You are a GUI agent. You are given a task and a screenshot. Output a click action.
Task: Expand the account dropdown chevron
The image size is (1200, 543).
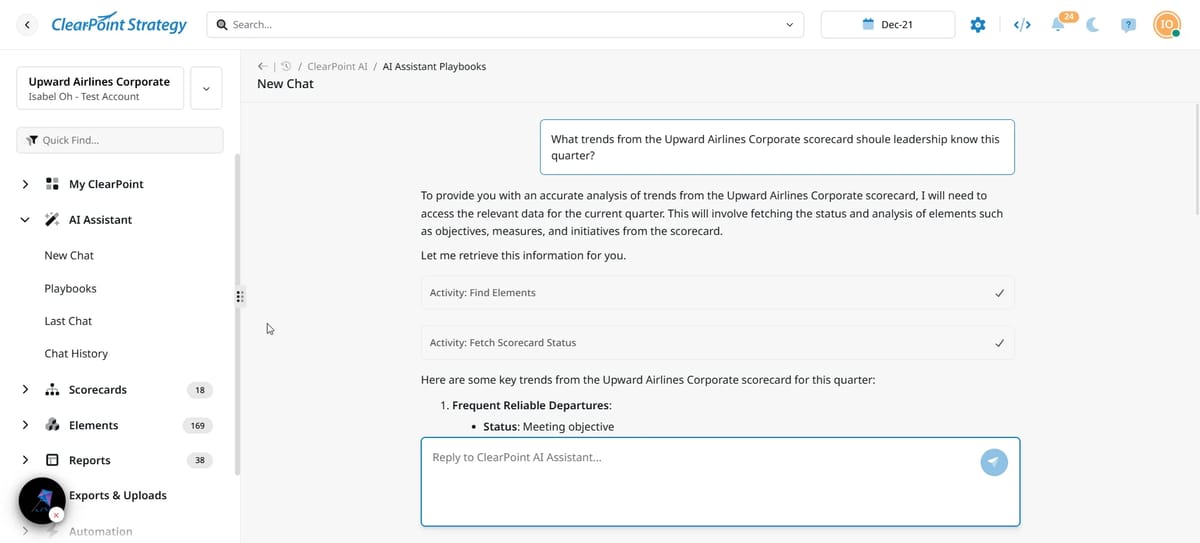pyautogui.click(x=206, y=88)
